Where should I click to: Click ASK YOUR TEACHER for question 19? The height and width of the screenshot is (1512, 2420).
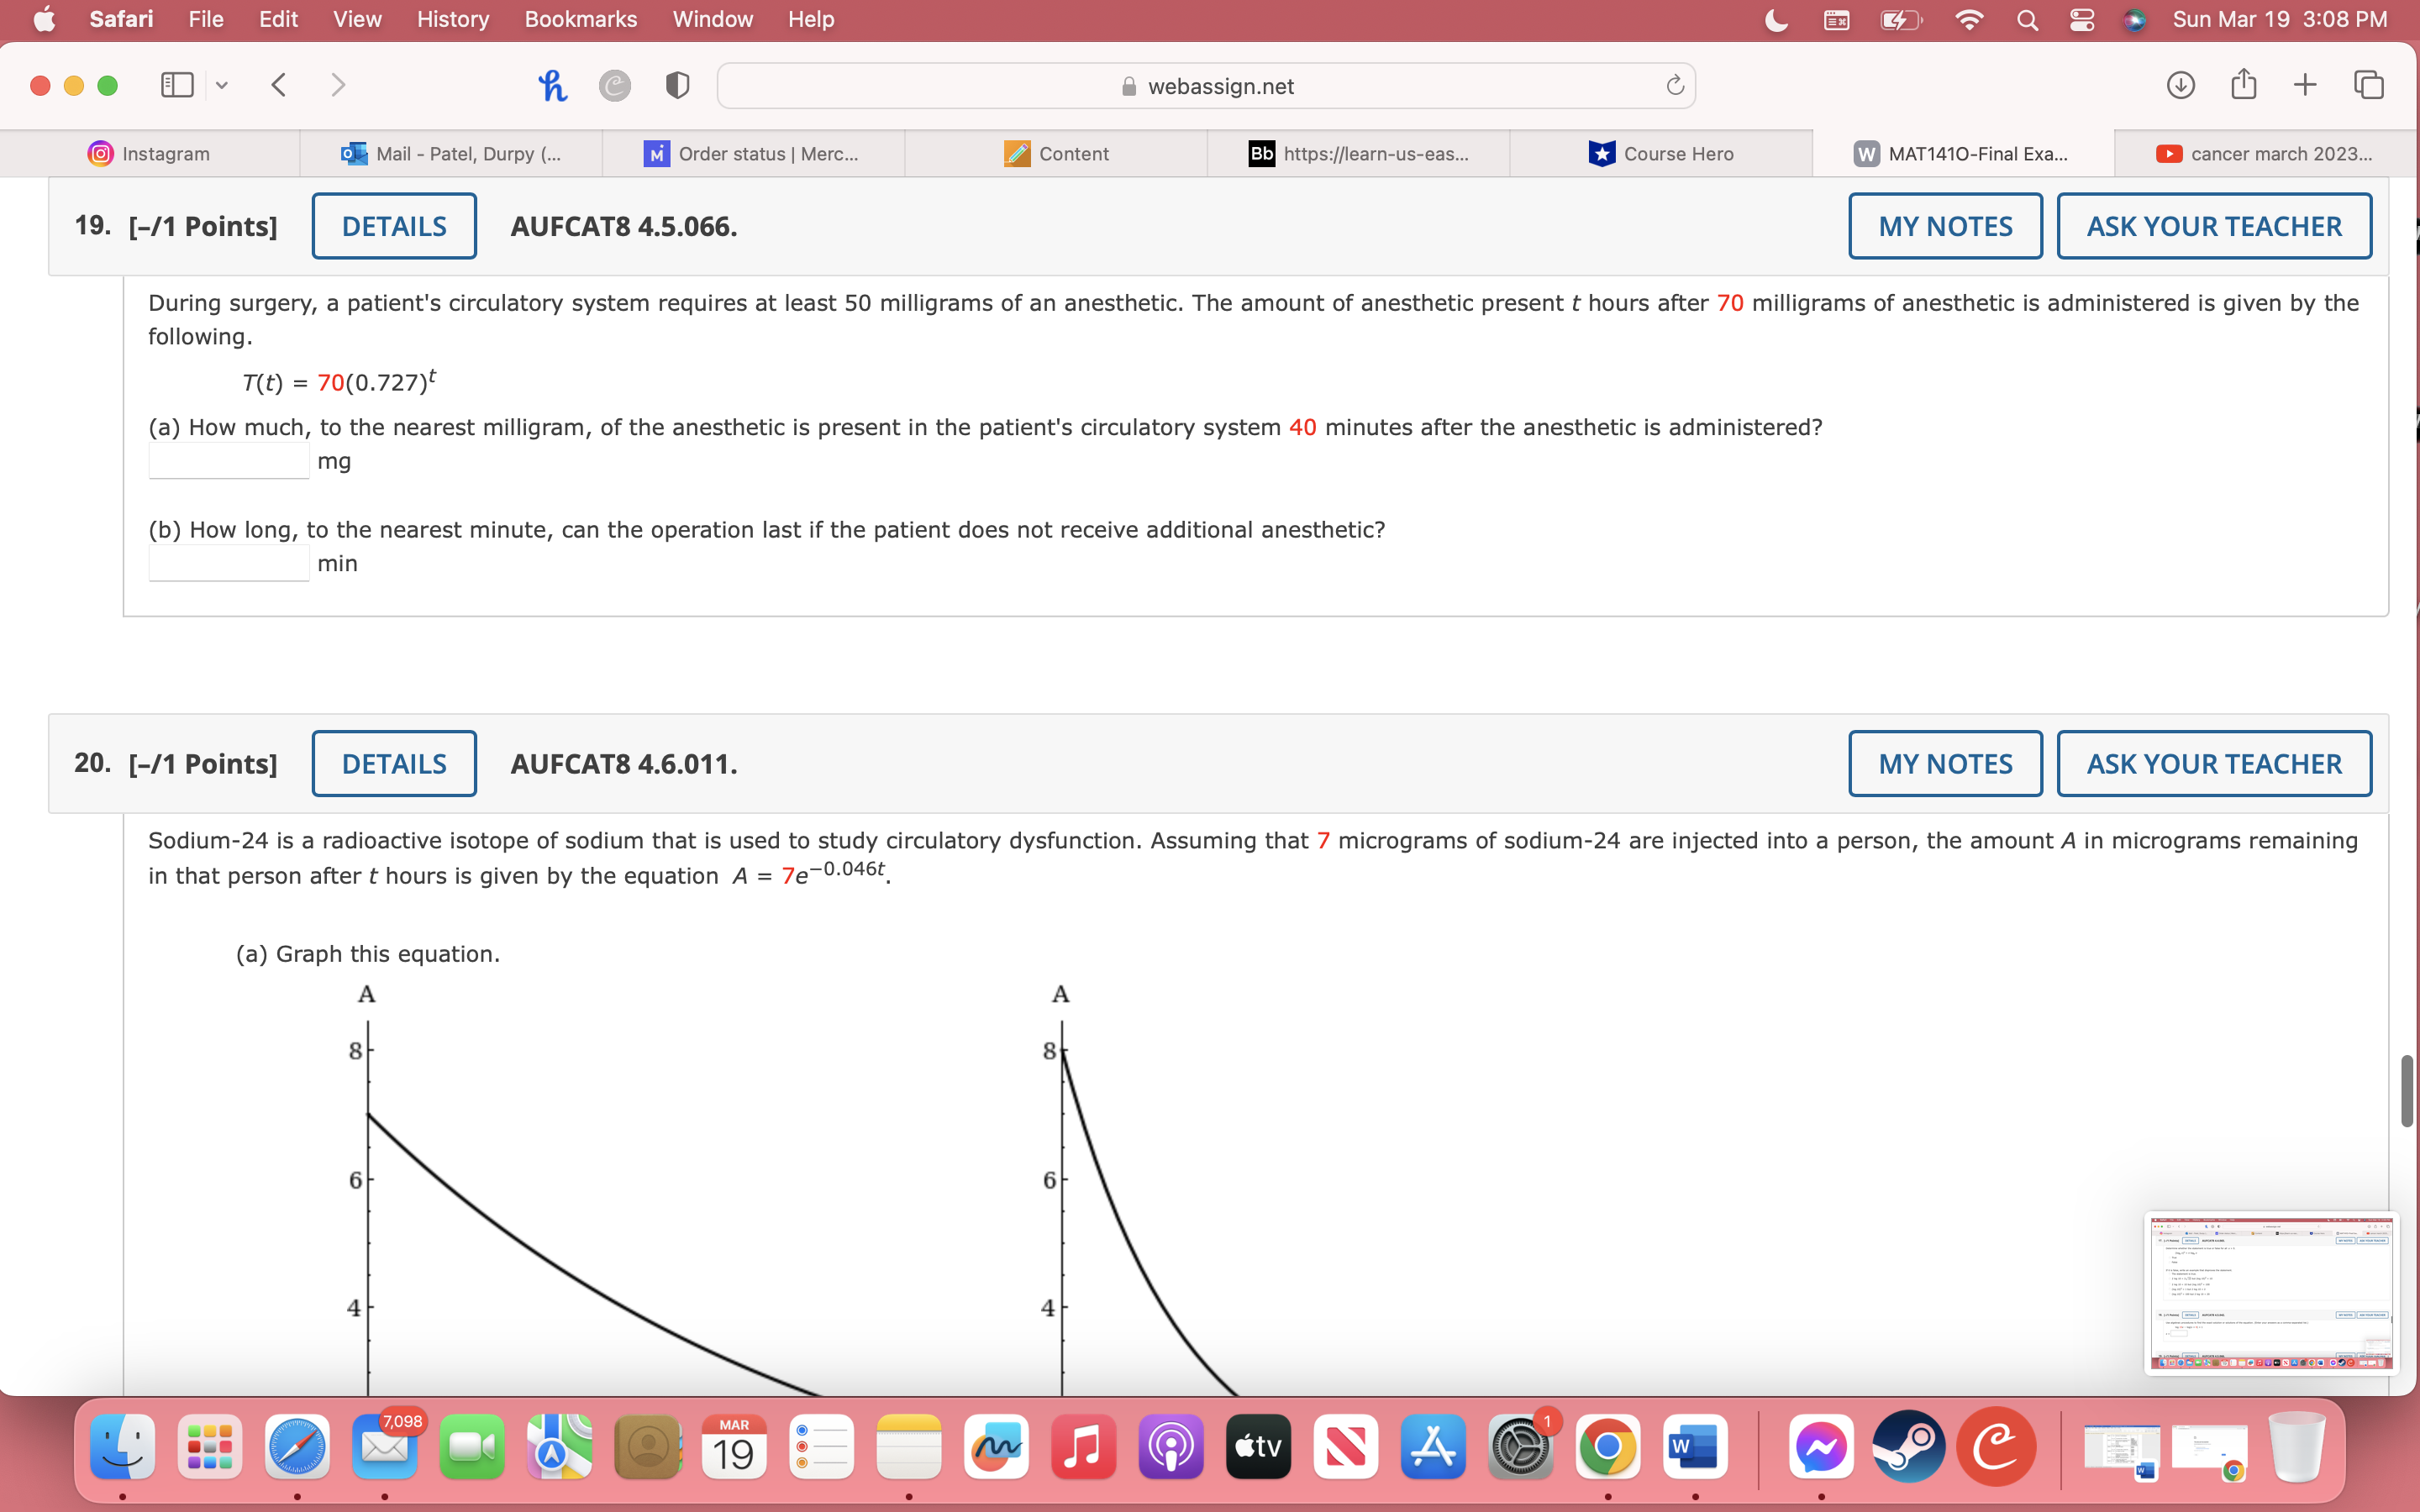pos(2213,225)
